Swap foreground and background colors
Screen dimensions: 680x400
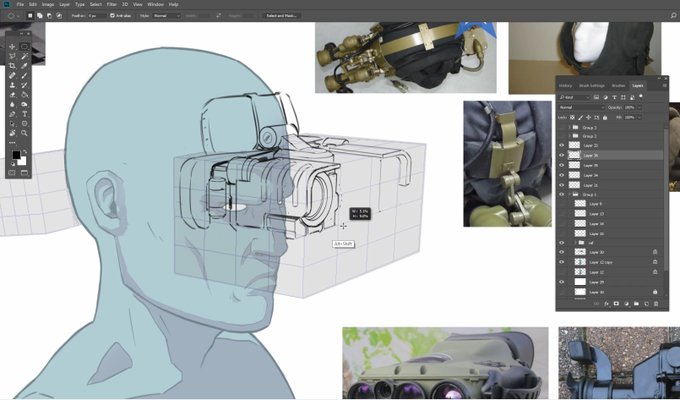(24, 152)
